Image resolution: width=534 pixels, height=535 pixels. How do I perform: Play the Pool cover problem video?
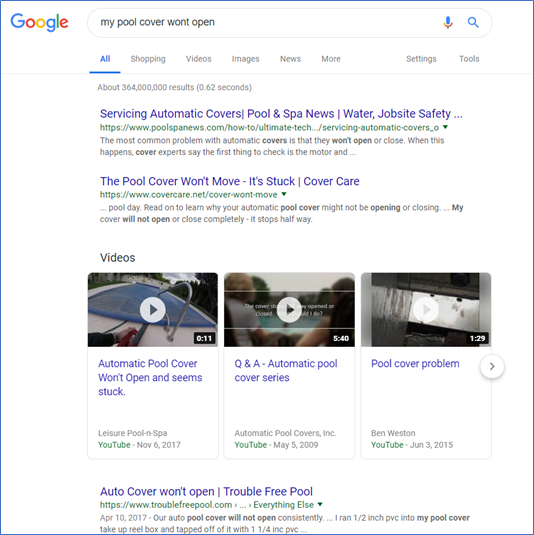[426, 310]
